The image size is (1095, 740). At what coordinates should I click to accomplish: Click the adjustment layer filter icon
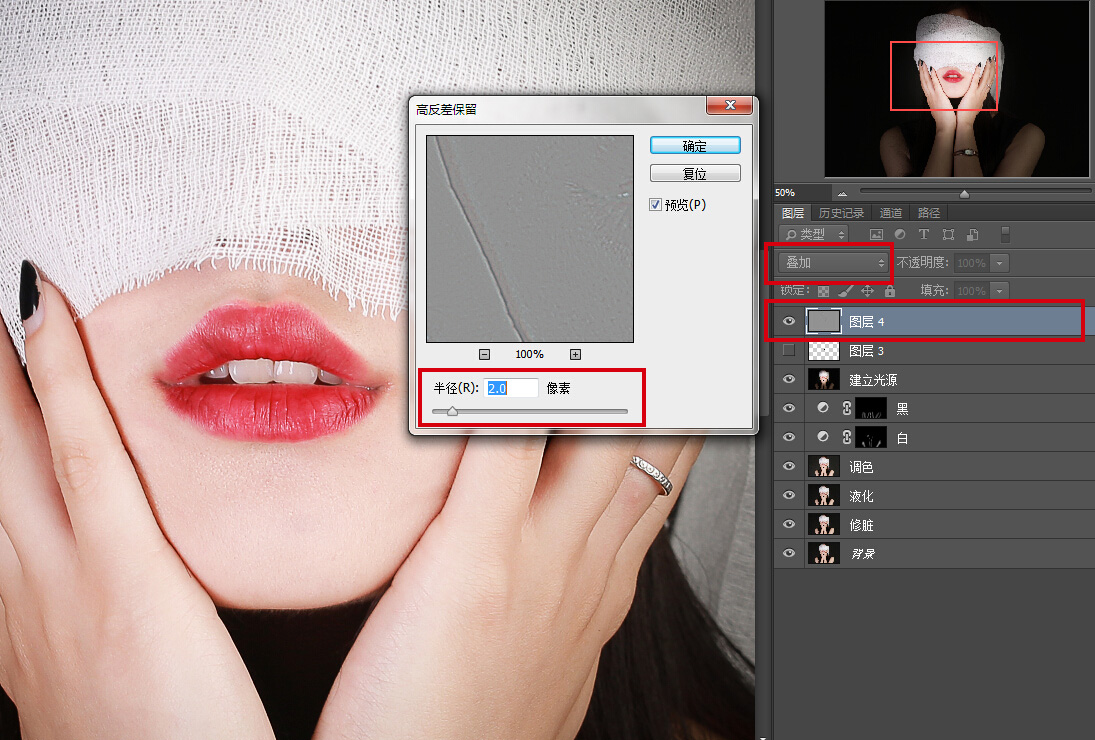tap(900, 235)
